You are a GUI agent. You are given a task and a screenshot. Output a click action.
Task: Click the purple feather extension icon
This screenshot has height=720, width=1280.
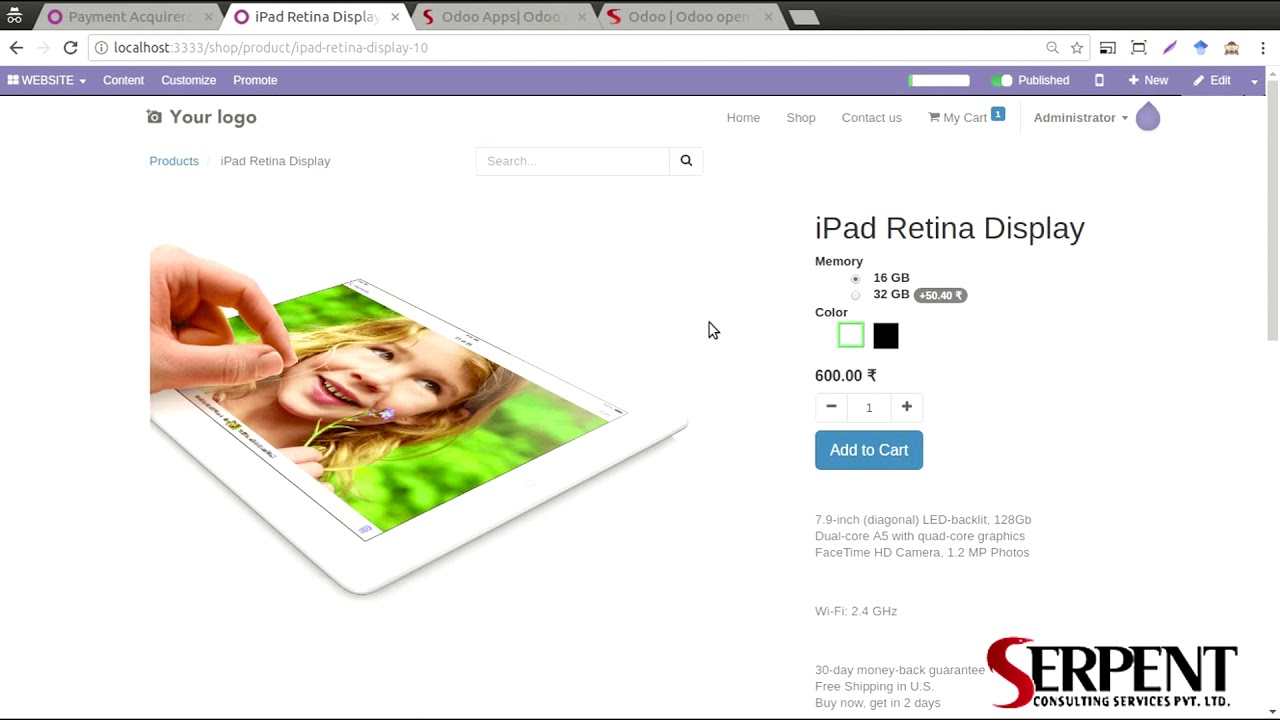pos(1170,47)
